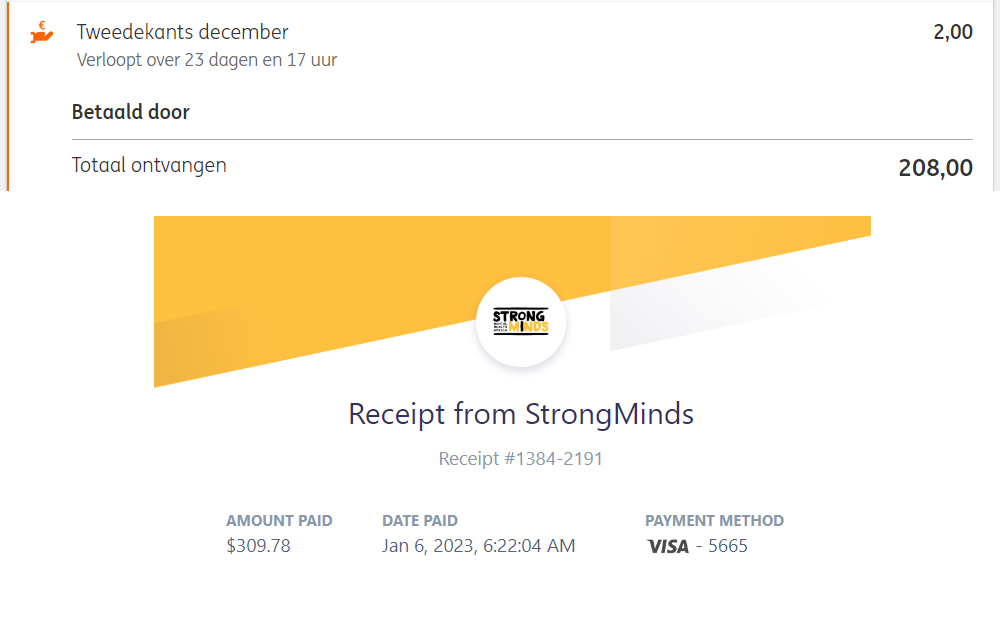Viewport: 1000px width, 628px height.
Task: Click the 'AMOUNT PAID' label
Action: pyautogui.click(x=279, y=521)
